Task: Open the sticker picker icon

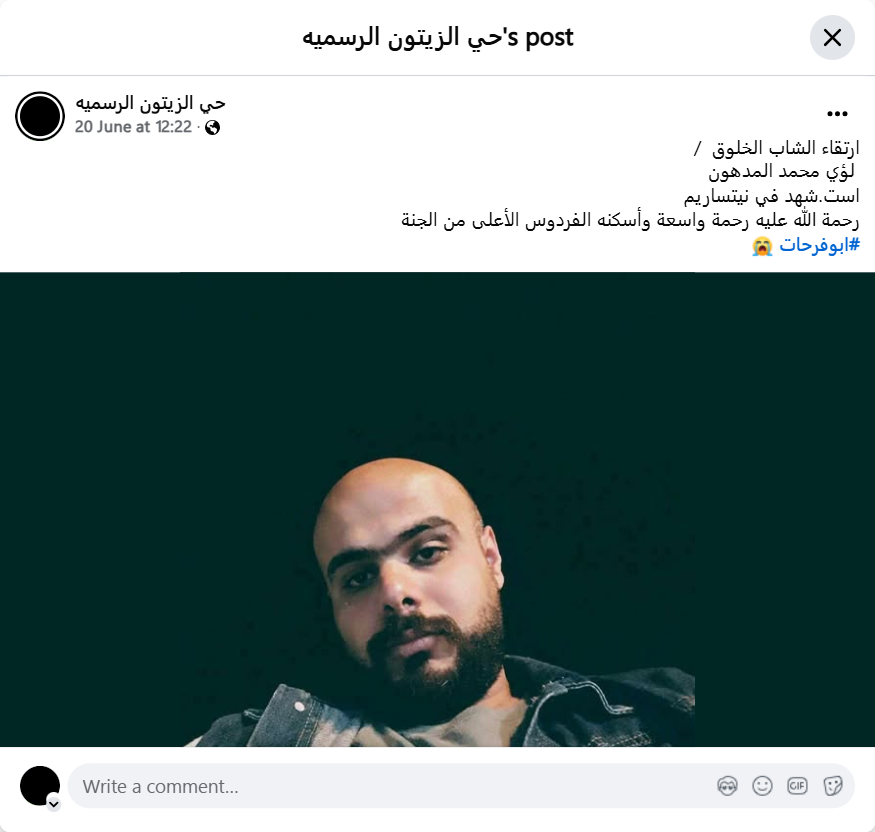Action: (833, 786)
